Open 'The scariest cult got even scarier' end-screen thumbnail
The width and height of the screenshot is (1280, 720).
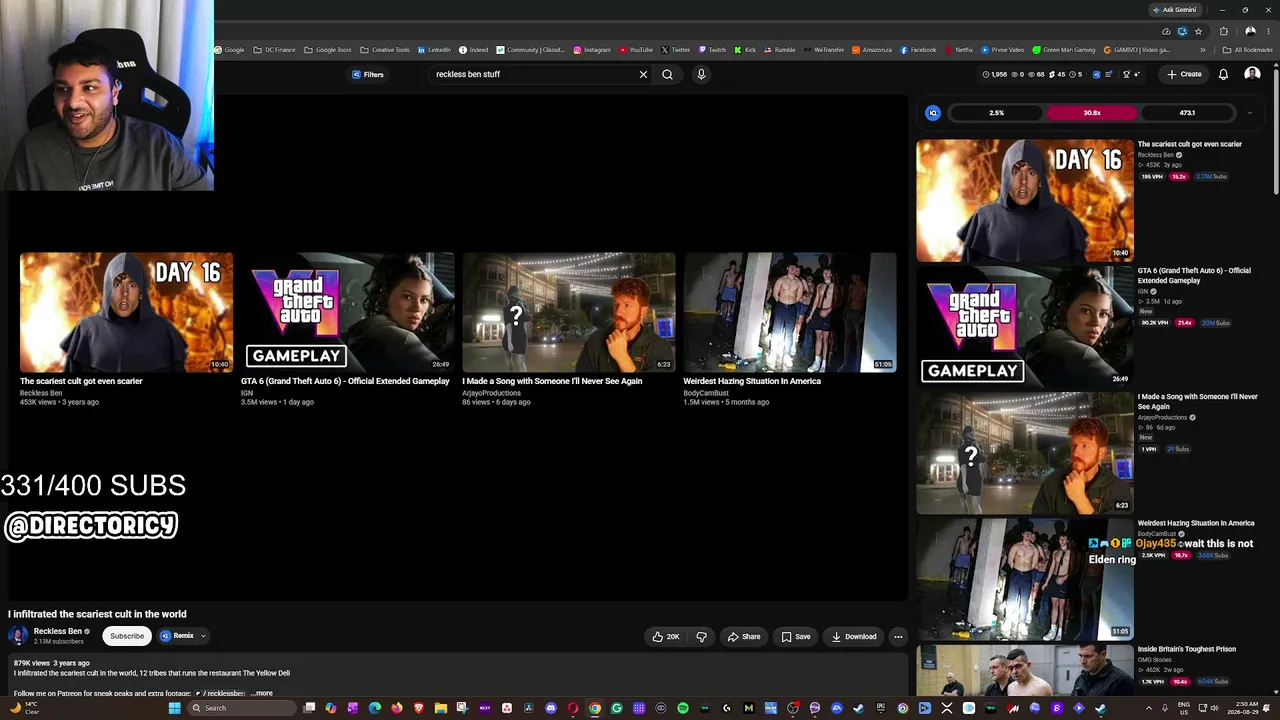(x=126, y=312)
